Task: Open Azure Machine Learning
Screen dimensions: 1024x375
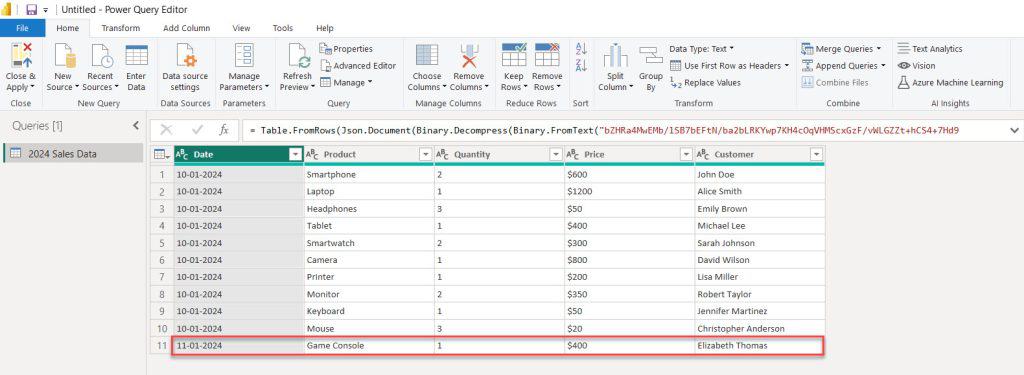Action: pos(950,83)
